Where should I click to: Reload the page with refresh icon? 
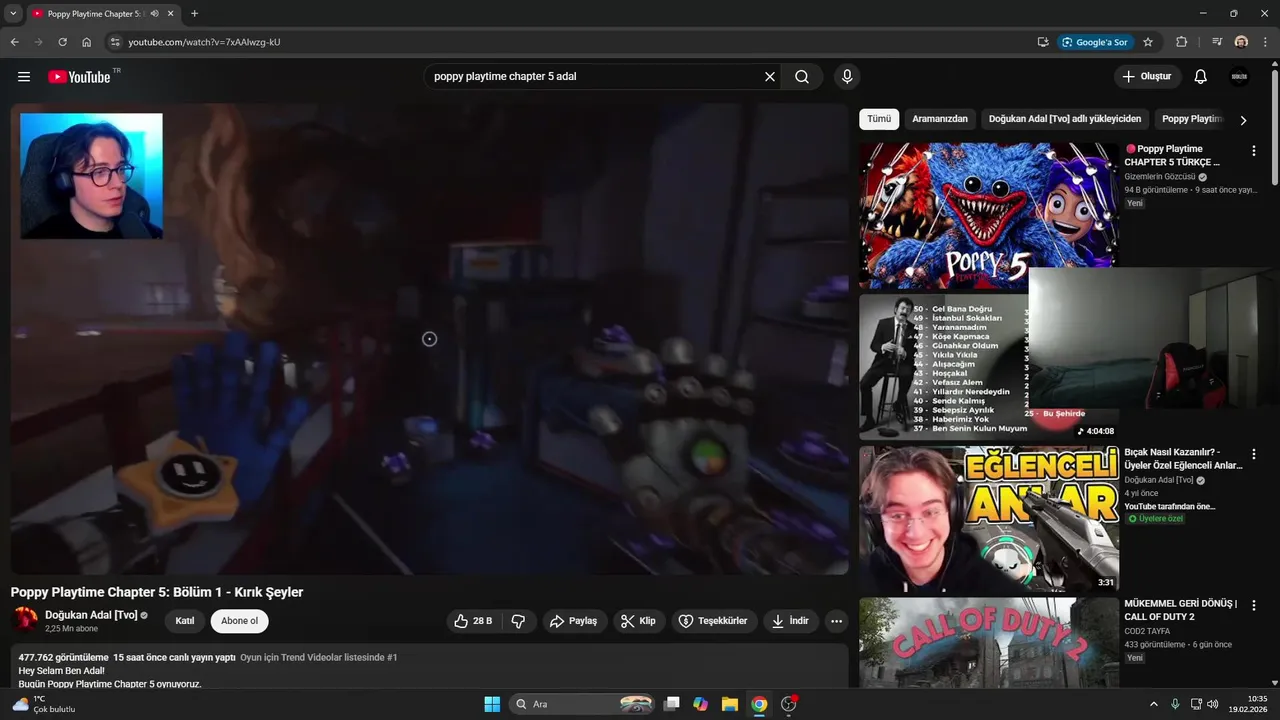(62, 42)
